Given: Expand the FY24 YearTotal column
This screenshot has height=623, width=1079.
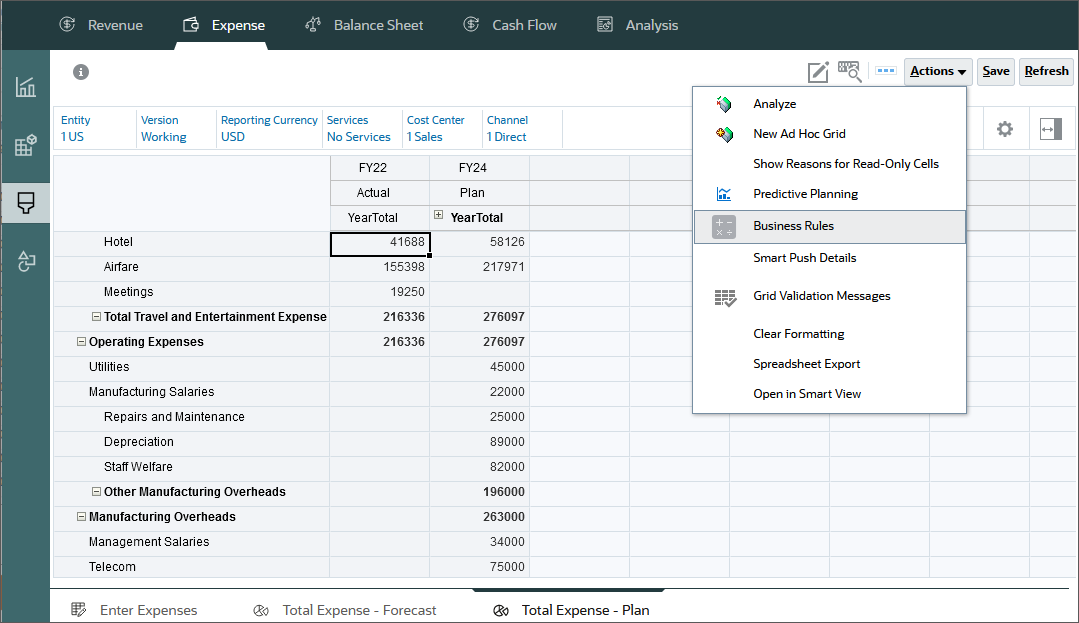Looking at the screenshot, I should pos(438,217).
